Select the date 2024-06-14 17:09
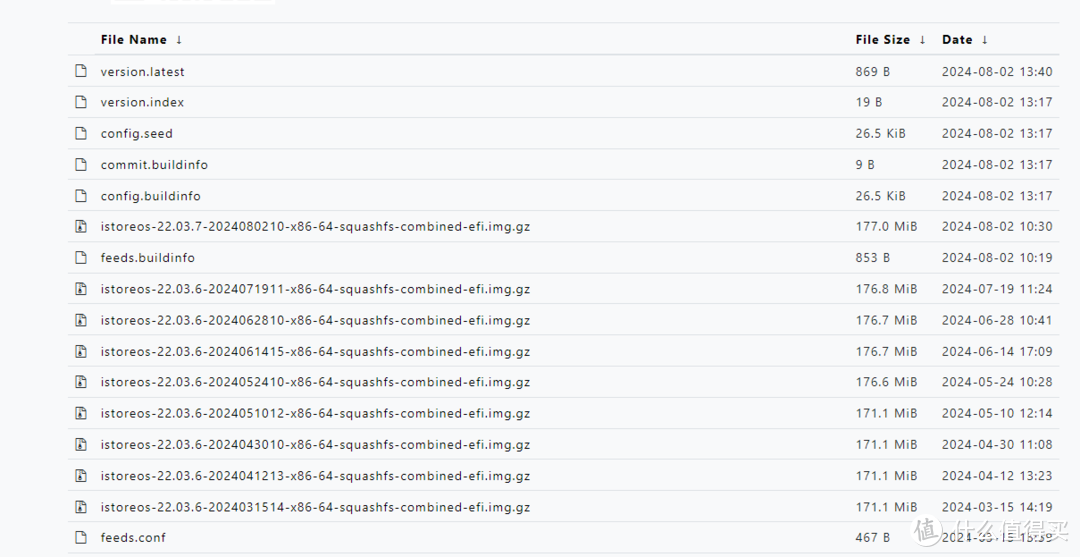 pyautogui.click(x=997, y=351)
